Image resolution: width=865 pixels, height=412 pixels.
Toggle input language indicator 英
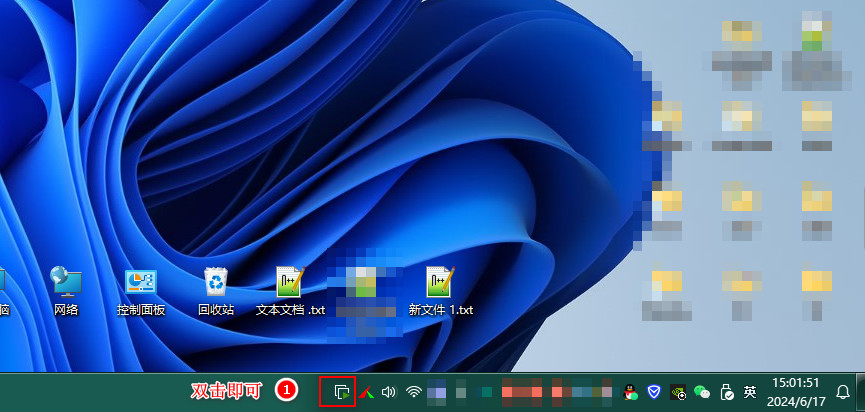(x=750, y=392)
